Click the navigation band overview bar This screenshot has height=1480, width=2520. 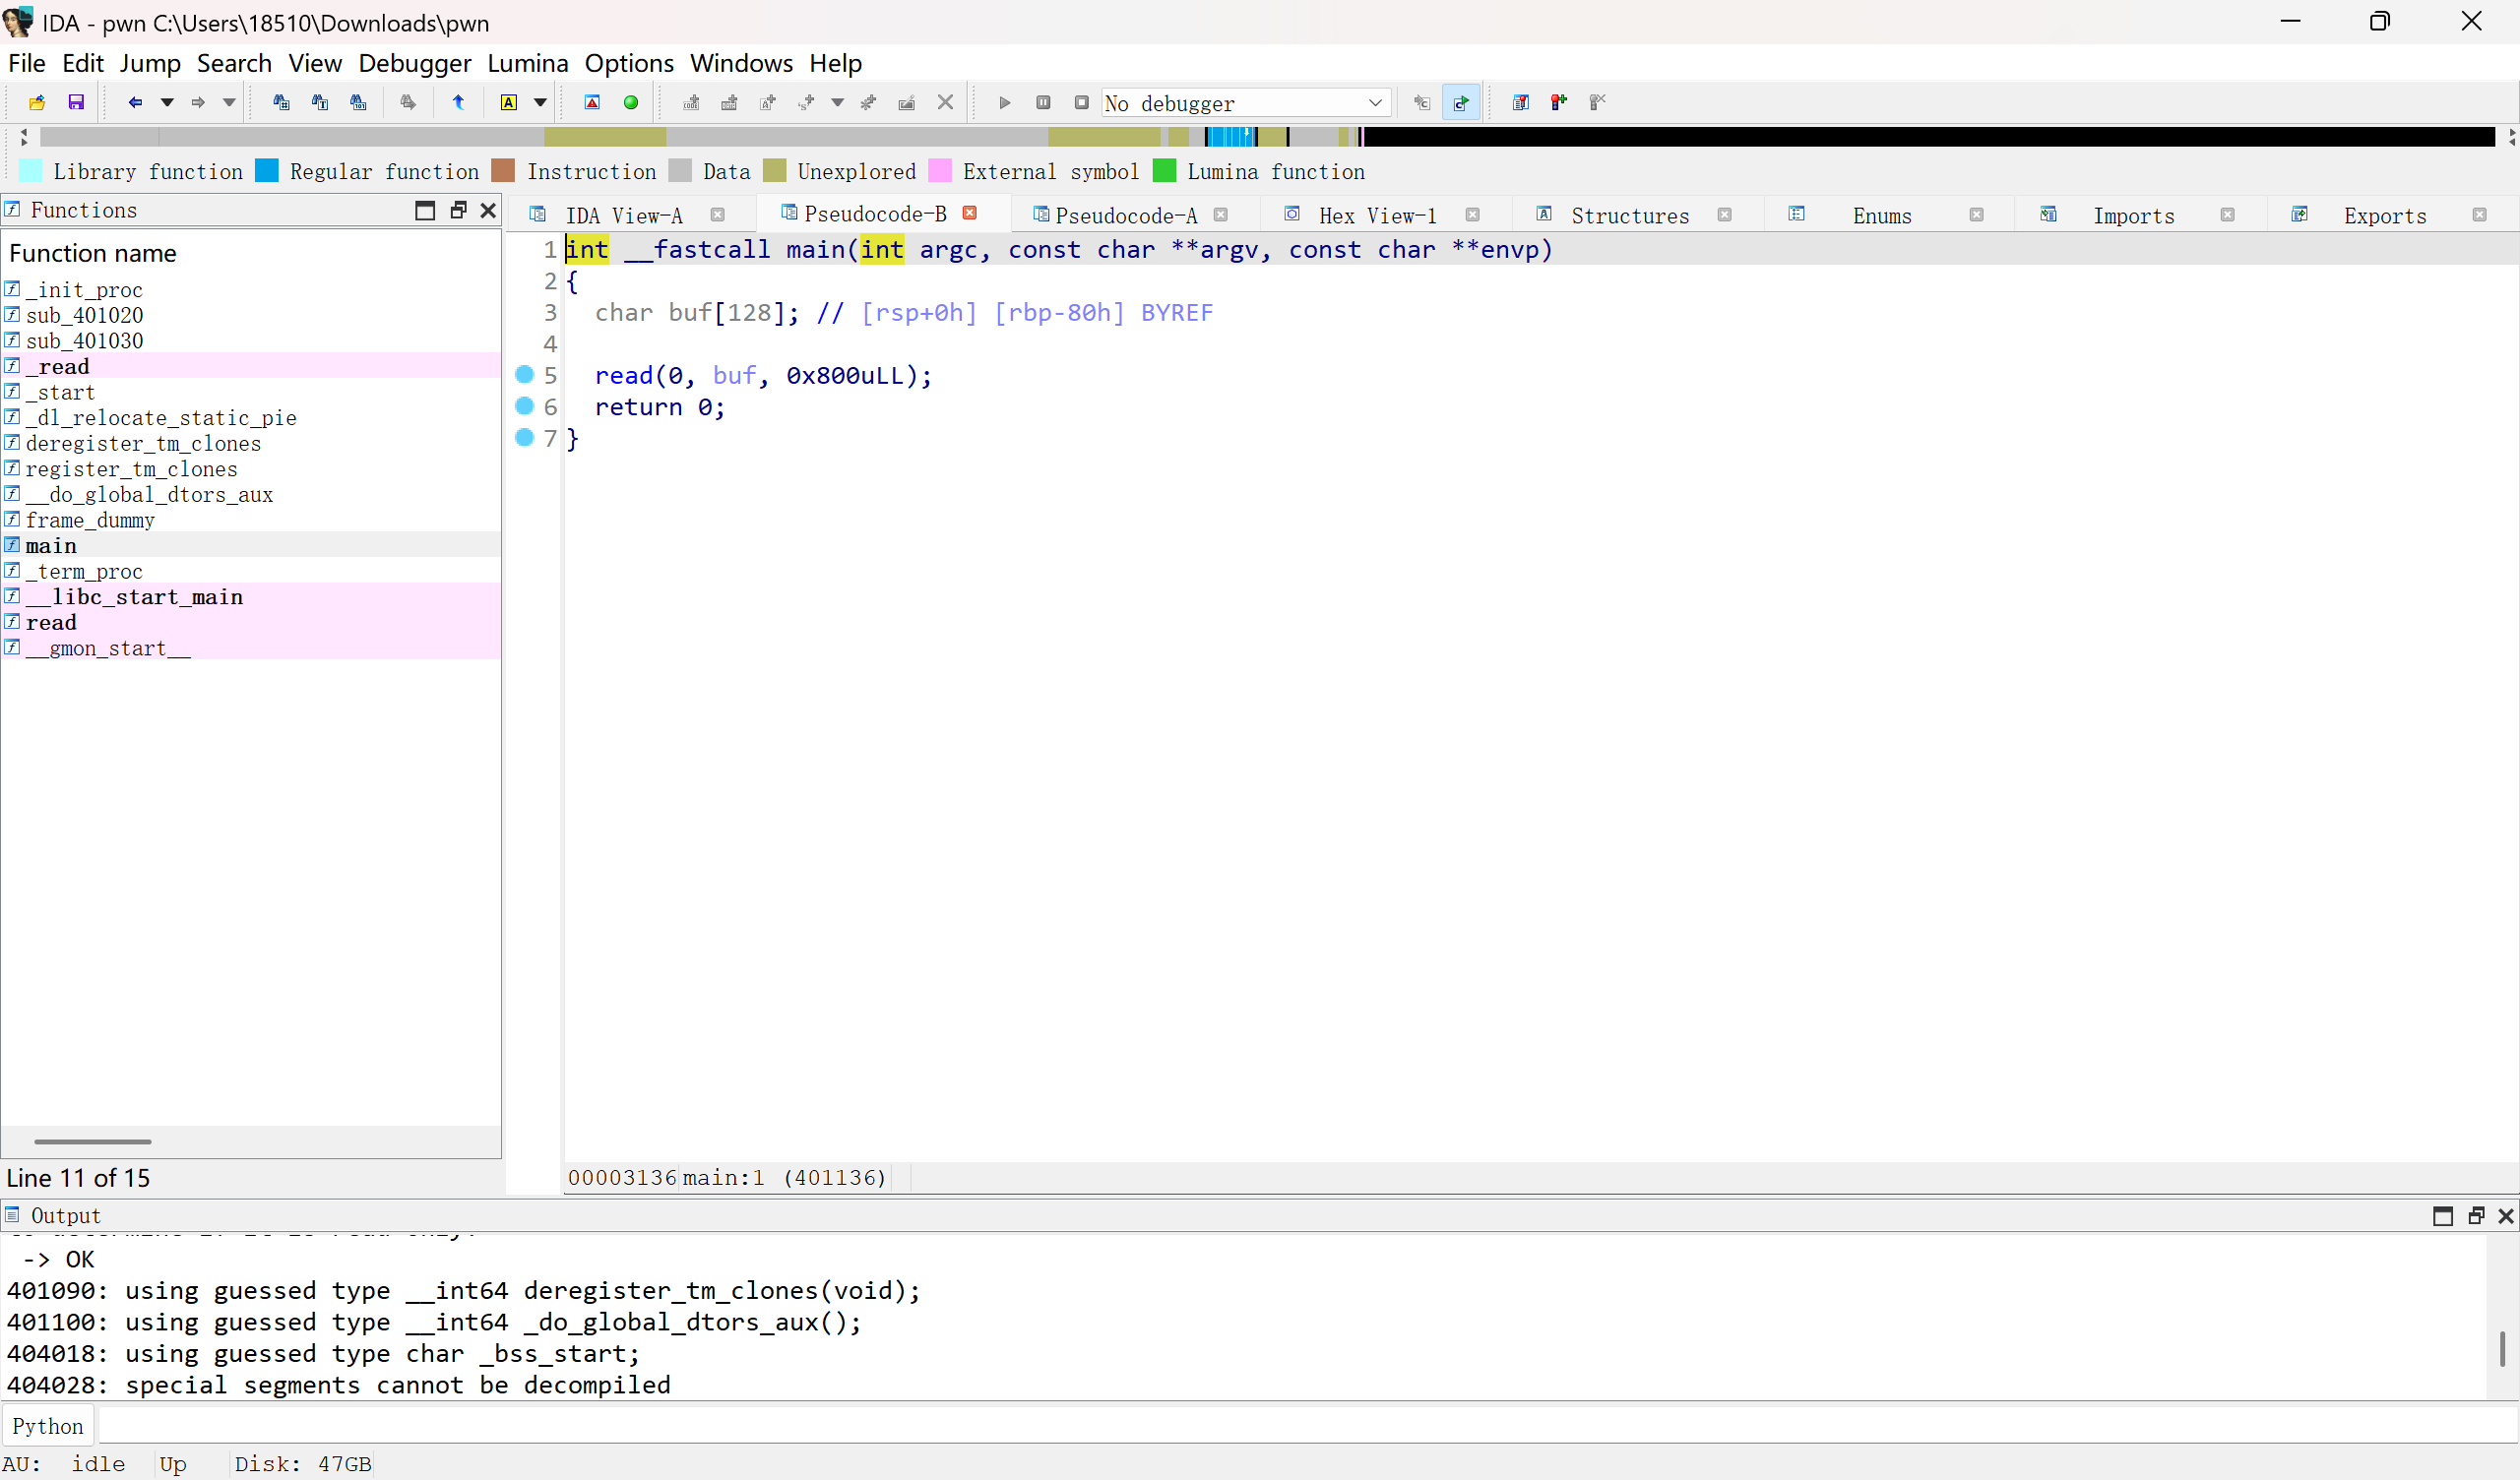(1267, 137)
